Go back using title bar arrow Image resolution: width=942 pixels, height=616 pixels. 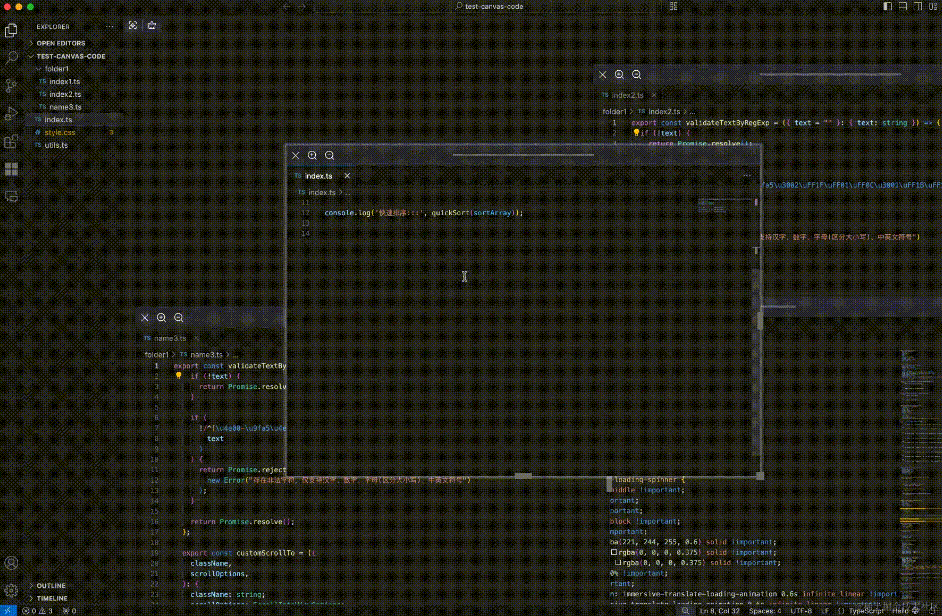tap(287, 7)
